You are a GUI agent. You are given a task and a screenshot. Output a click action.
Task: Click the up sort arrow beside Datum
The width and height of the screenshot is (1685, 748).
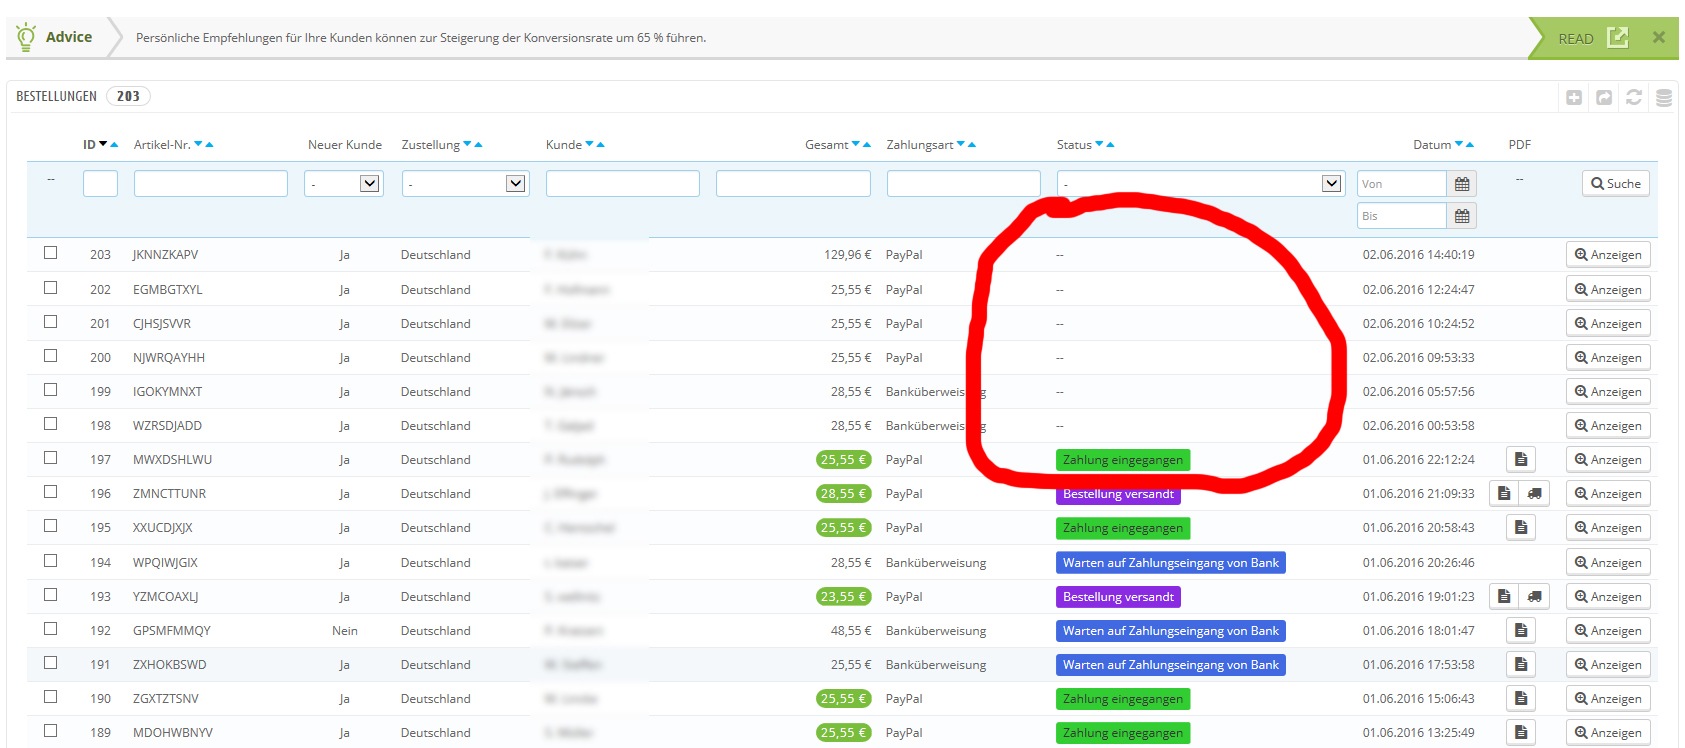(1470, 145)
